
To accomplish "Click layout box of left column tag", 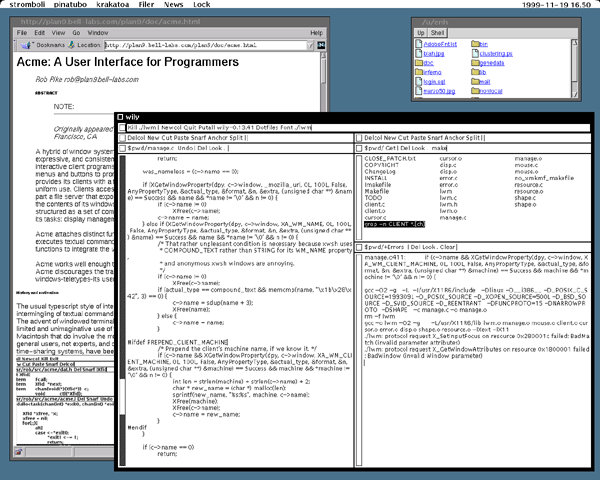I will pos(122,138).
